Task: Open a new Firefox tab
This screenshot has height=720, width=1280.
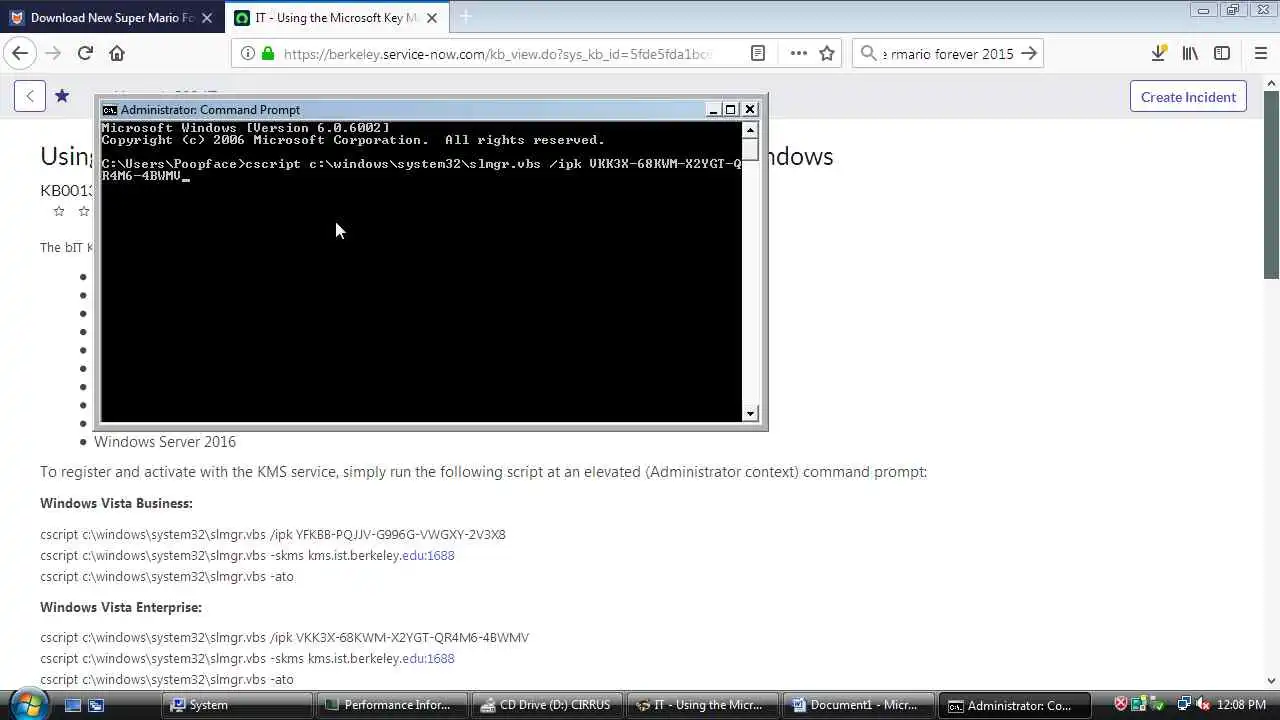Action: (x=465, y=17)
